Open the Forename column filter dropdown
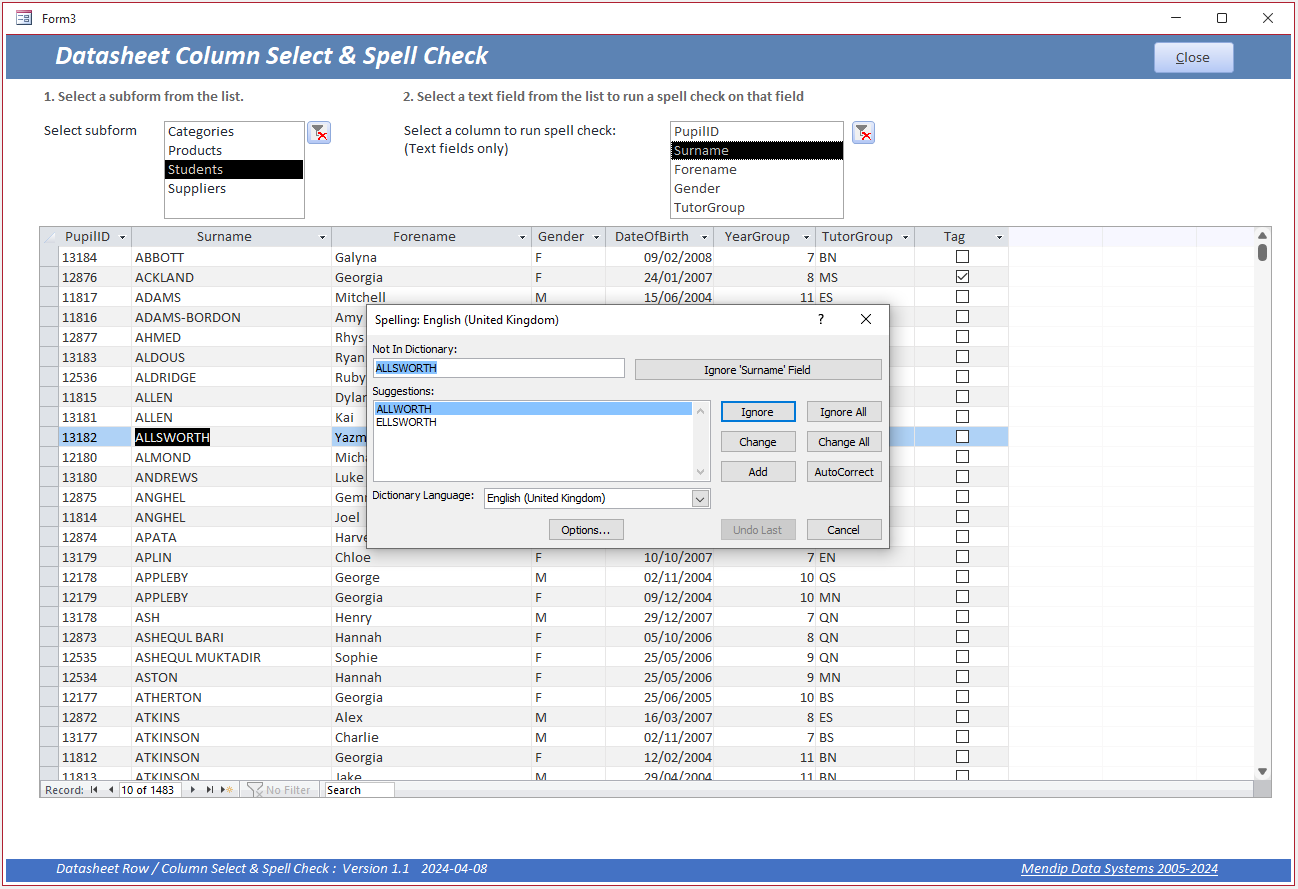1298x889 pixels. 522,237
